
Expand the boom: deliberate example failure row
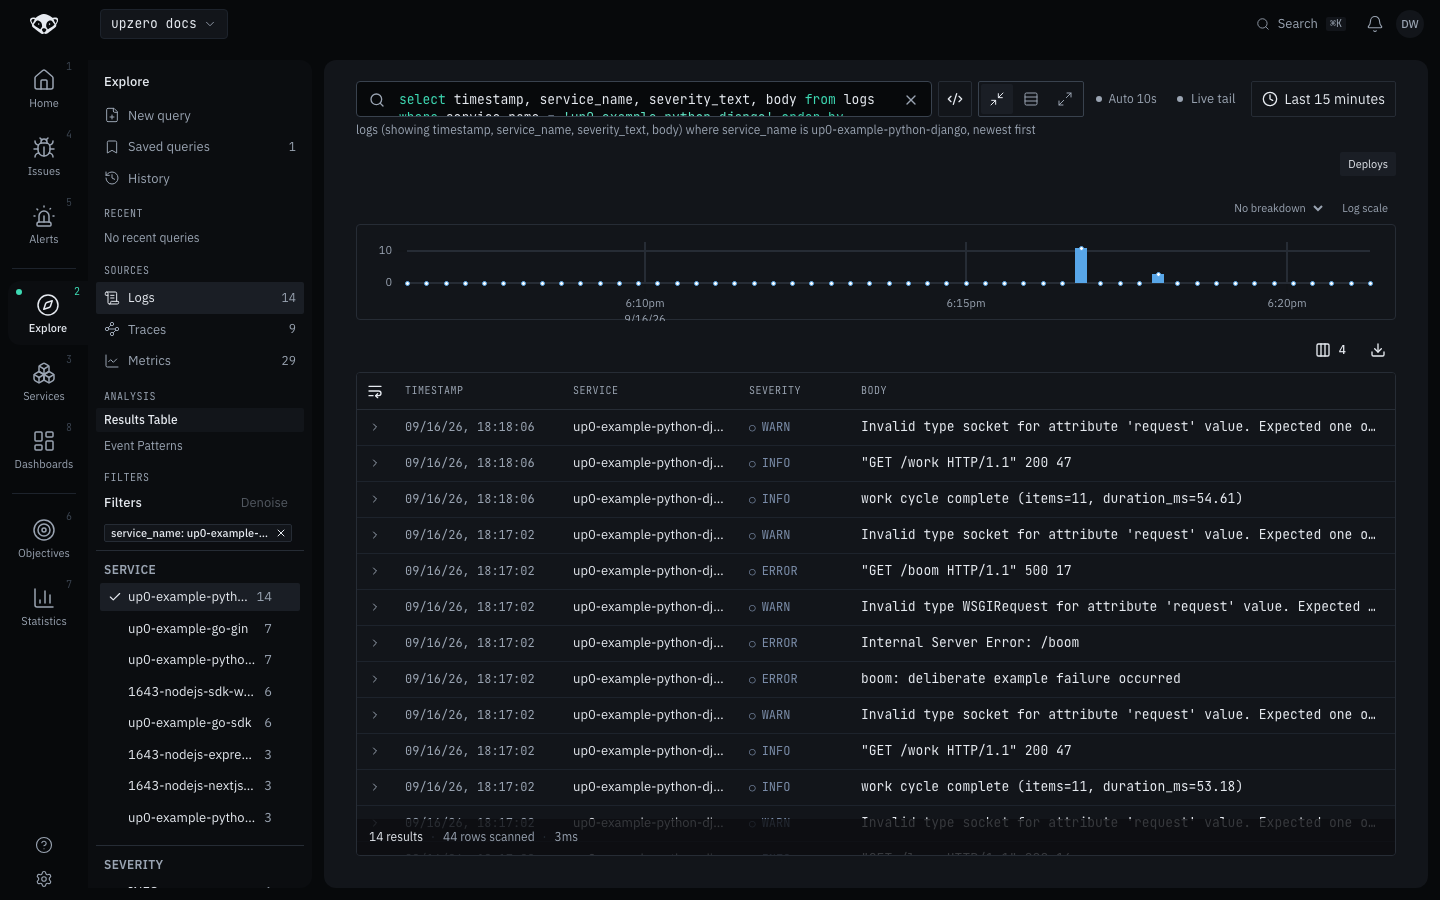[375, 679]
